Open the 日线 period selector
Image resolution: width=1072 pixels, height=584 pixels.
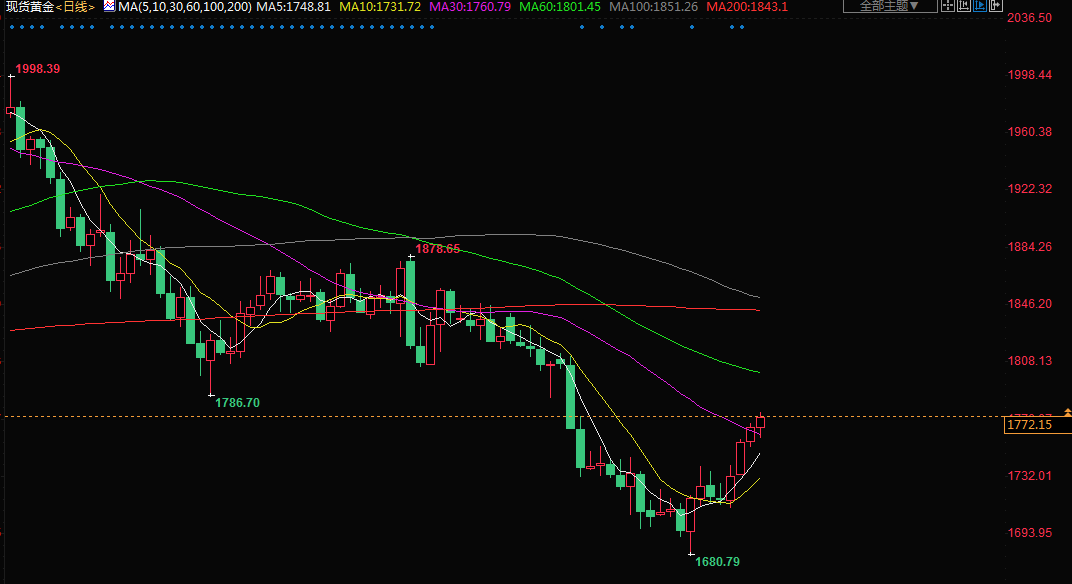pos(76,7)
